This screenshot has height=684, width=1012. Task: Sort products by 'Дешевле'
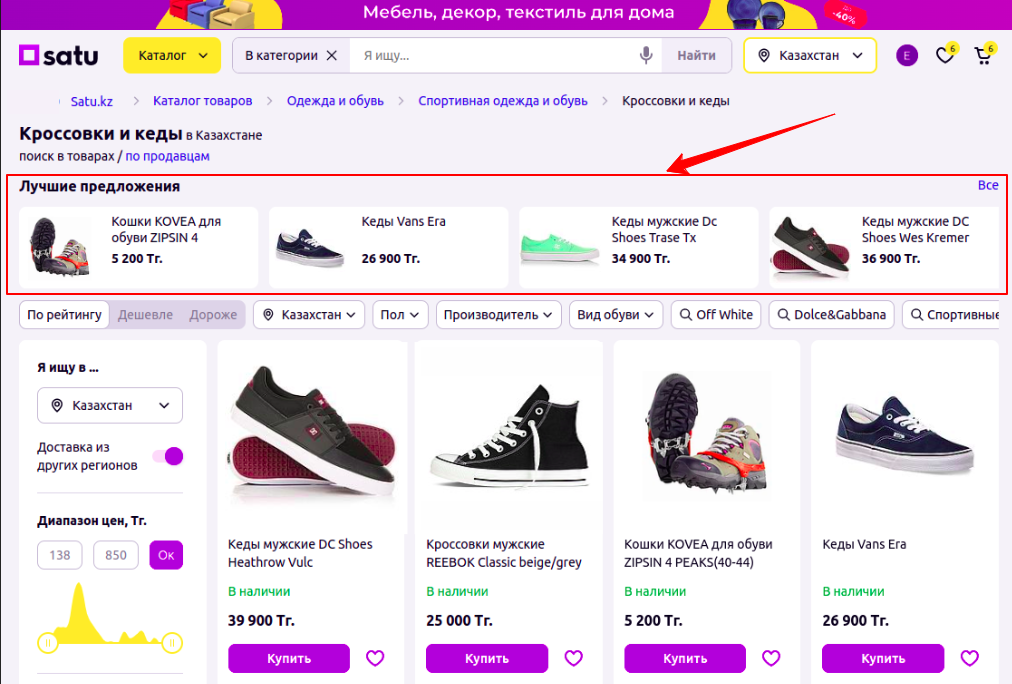145,315
